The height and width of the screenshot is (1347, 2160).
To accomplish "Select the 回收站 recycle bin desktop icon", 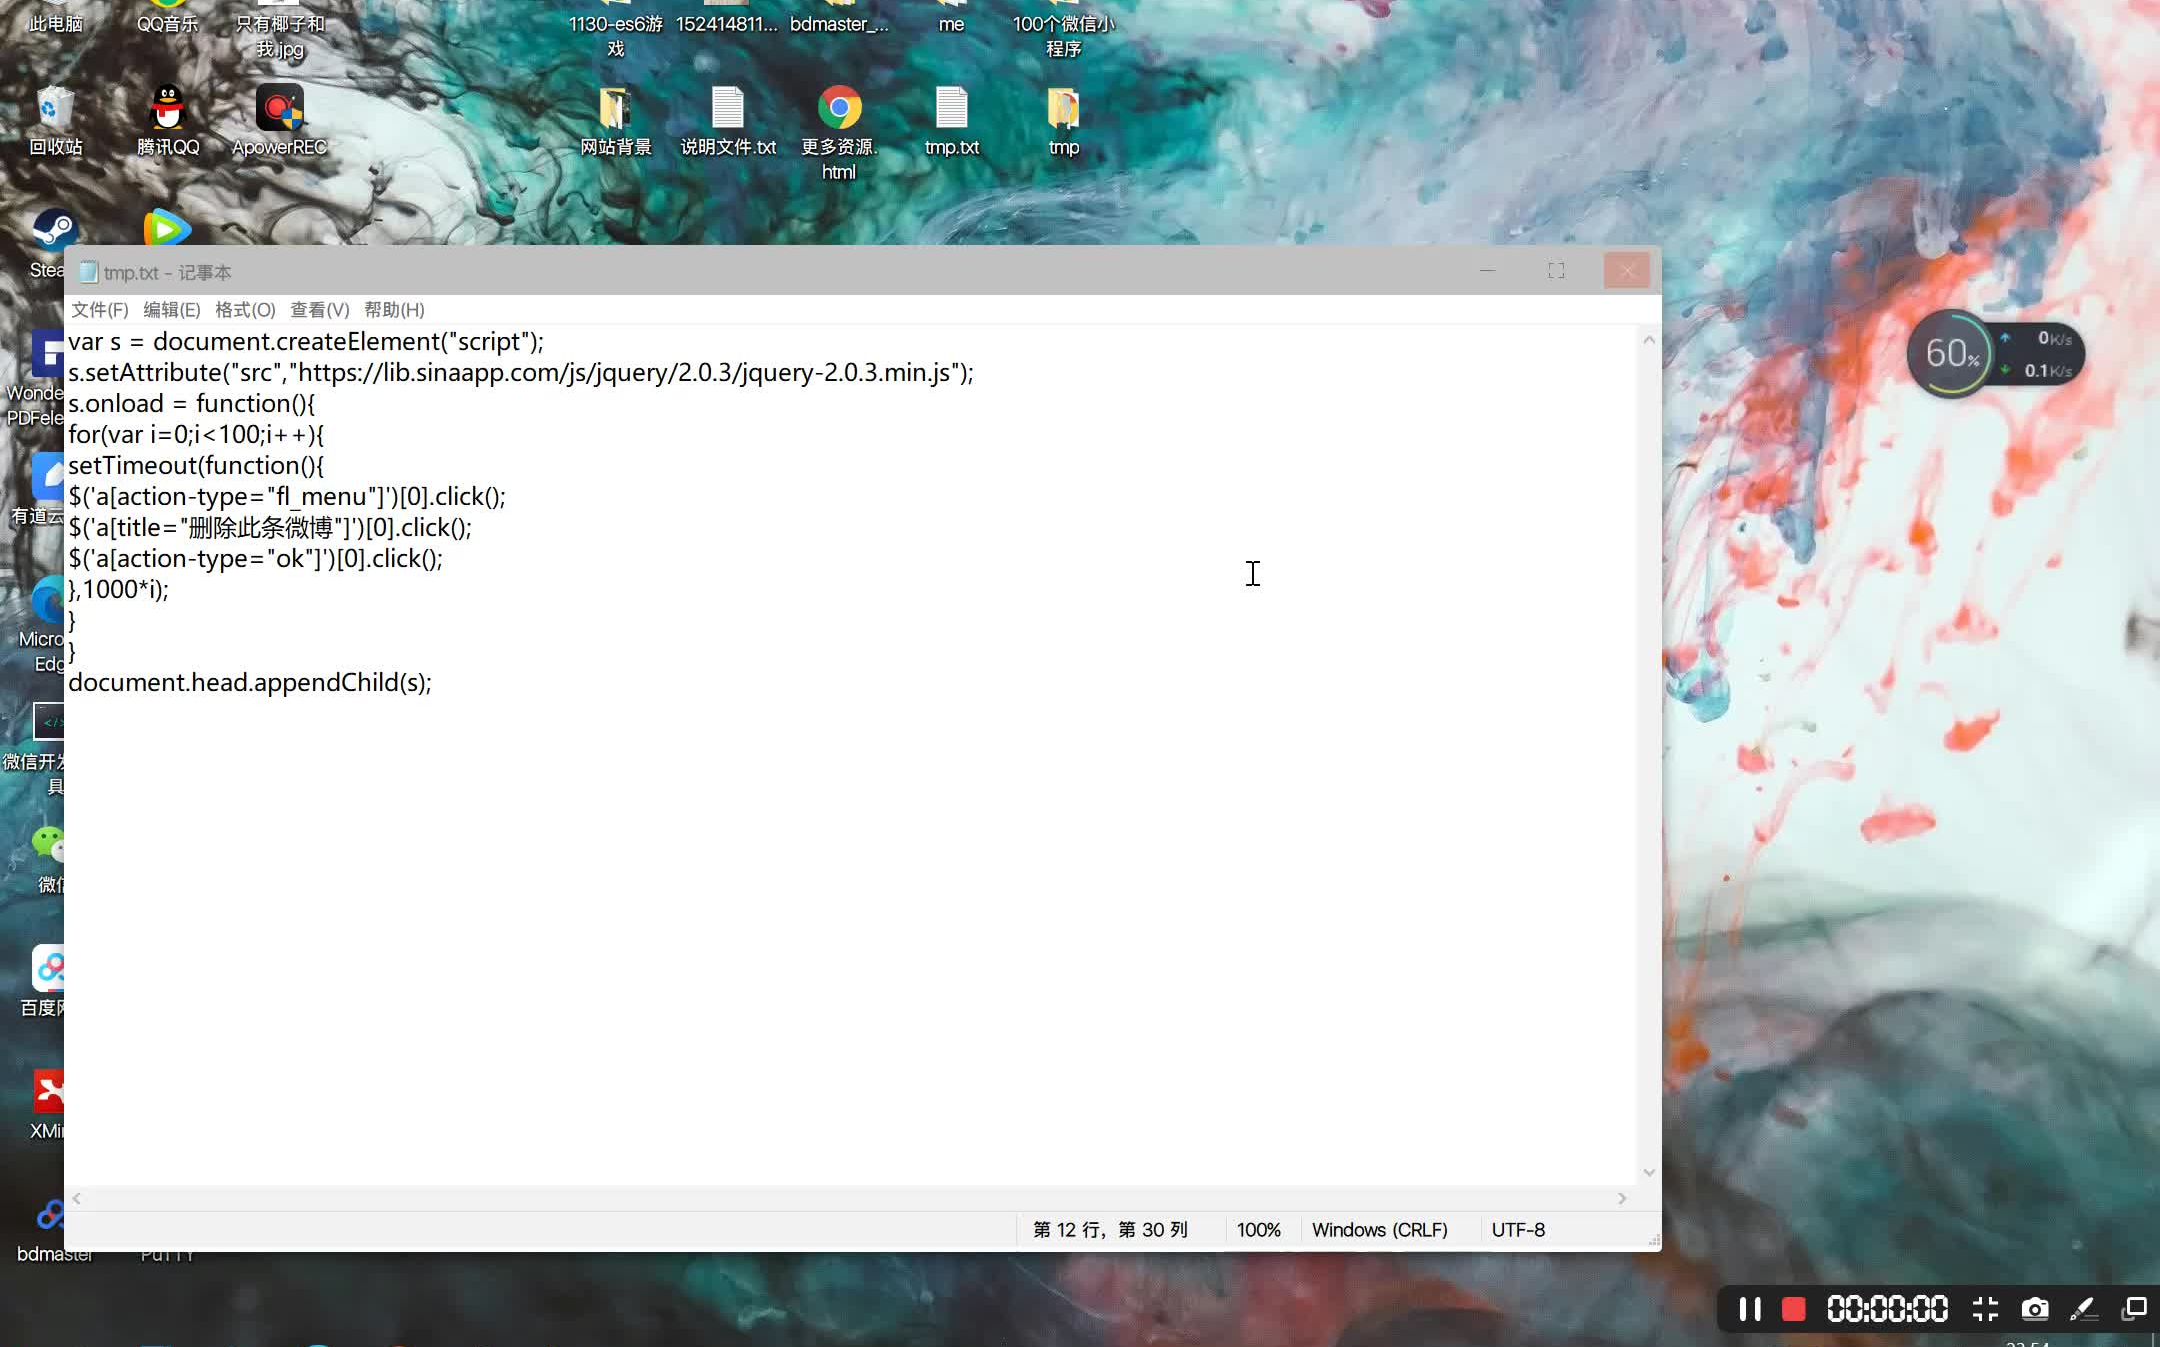I will coord(56,122).
